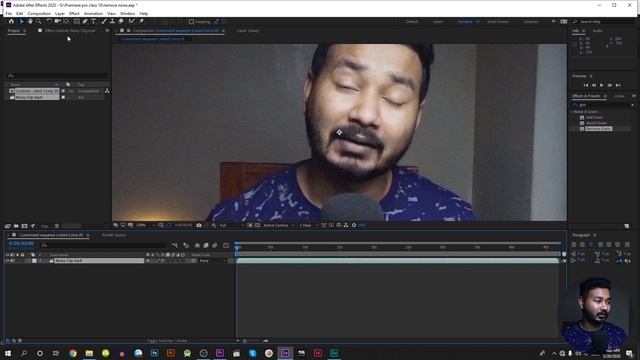Click the Home icon in toolbar
Viewport: 640px width, 360px height.
pyautogui.click(x=11, y=21)
